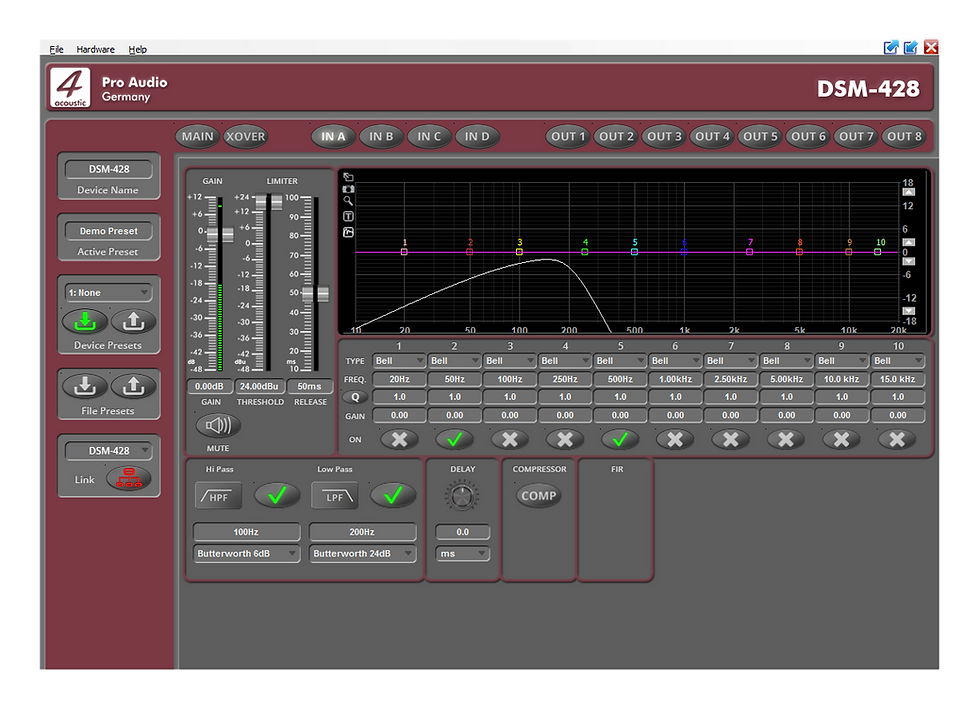This screenshot has width=980, height=710.
Task: Open the band 10 Bell type dropdown
Action: [898, 361]
